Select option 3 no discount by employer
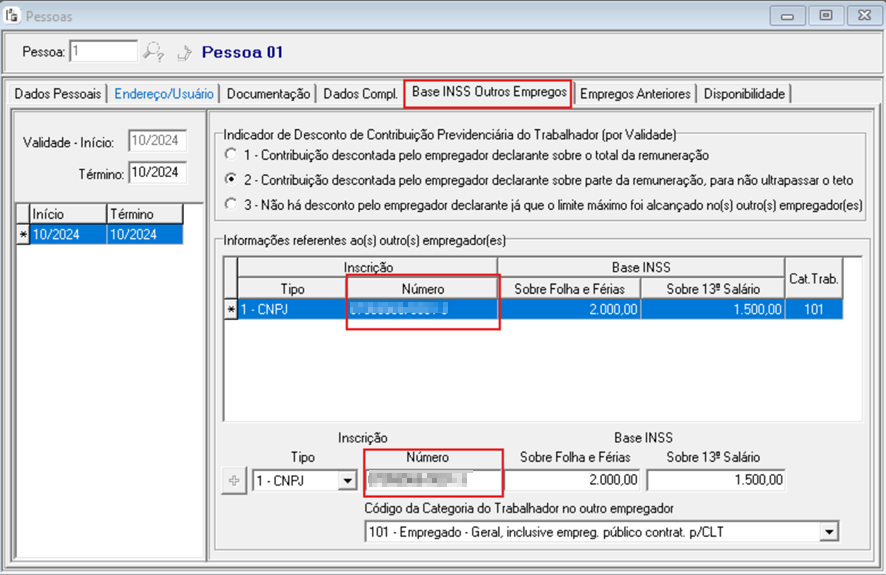This screenshot has height=575, width=886. [x=232, y=205]
